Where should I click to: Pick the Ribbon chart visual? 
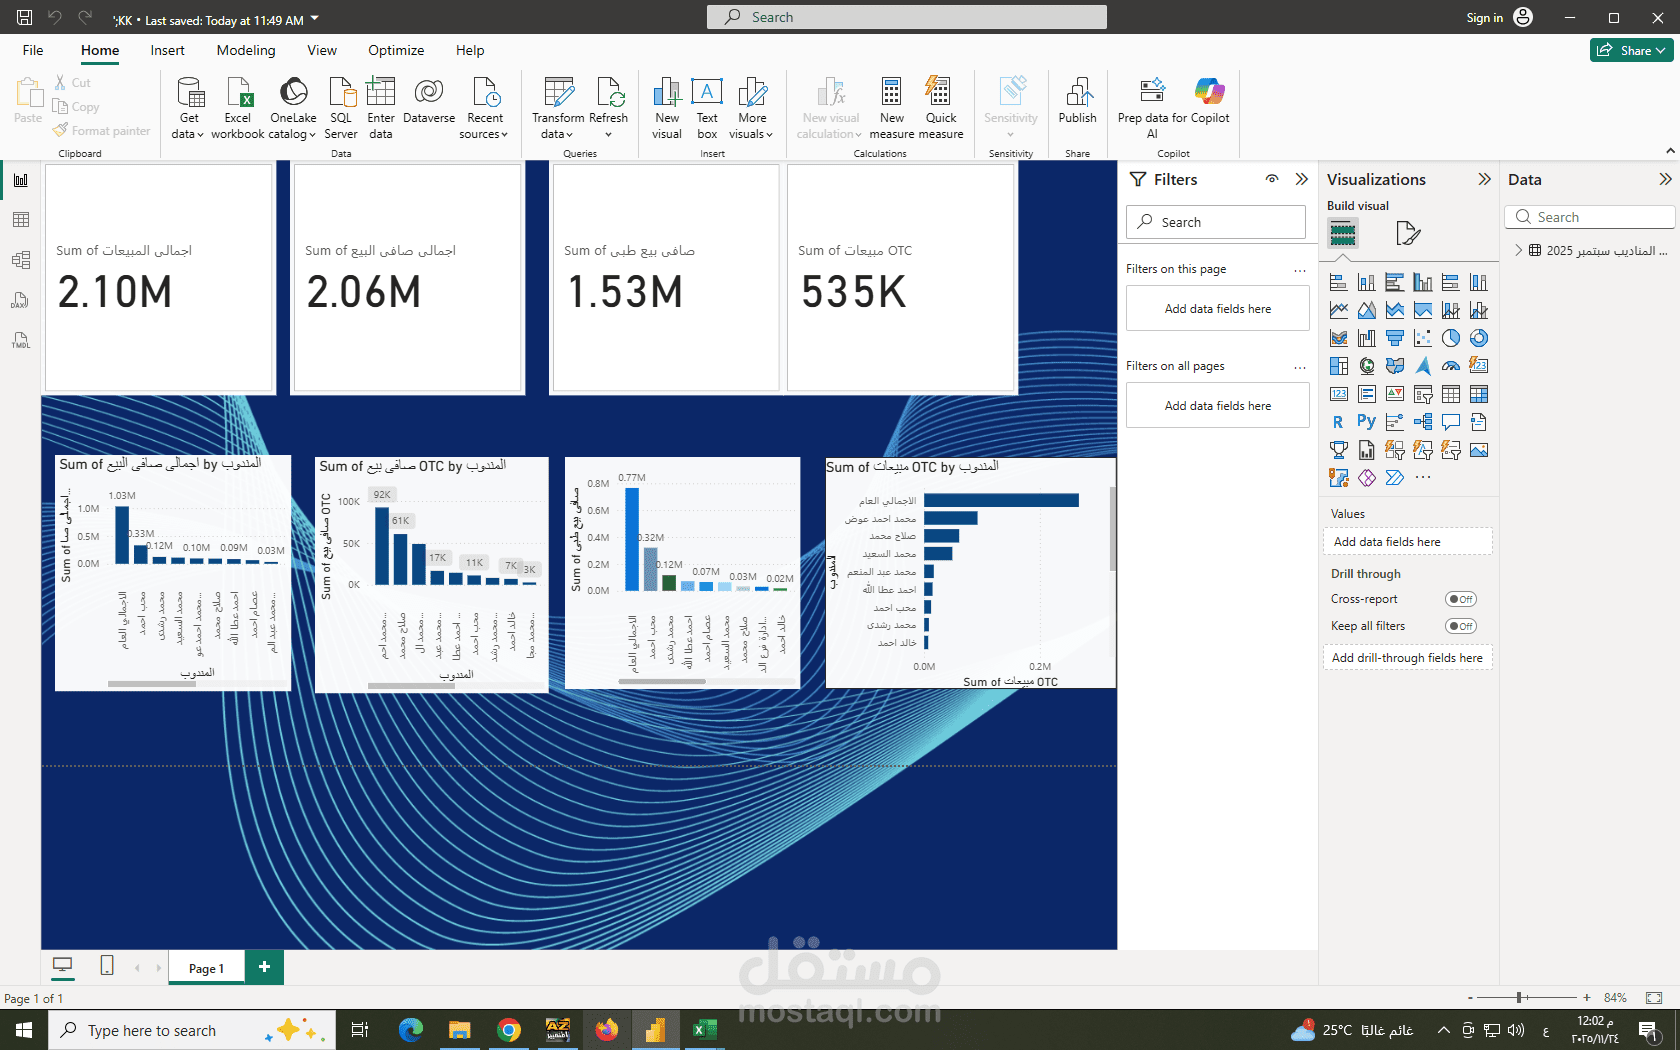pyautogui.click(x=1338, y=339)
